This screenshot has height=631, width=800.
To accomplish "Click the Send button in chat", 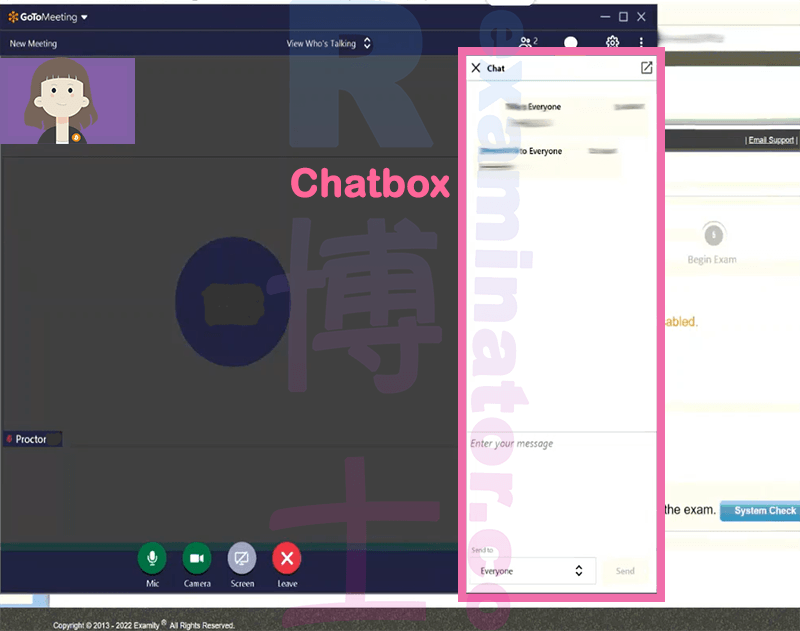I will tap(625, 571).
